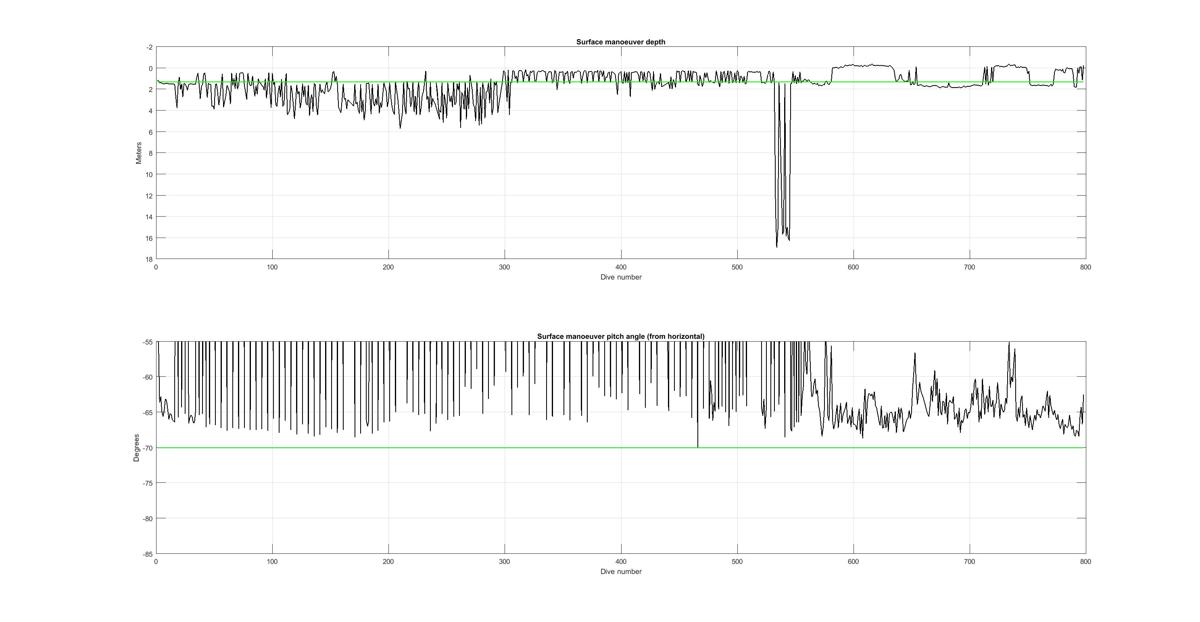Click dive number "400" tick under the depth plot

(621, 267)
